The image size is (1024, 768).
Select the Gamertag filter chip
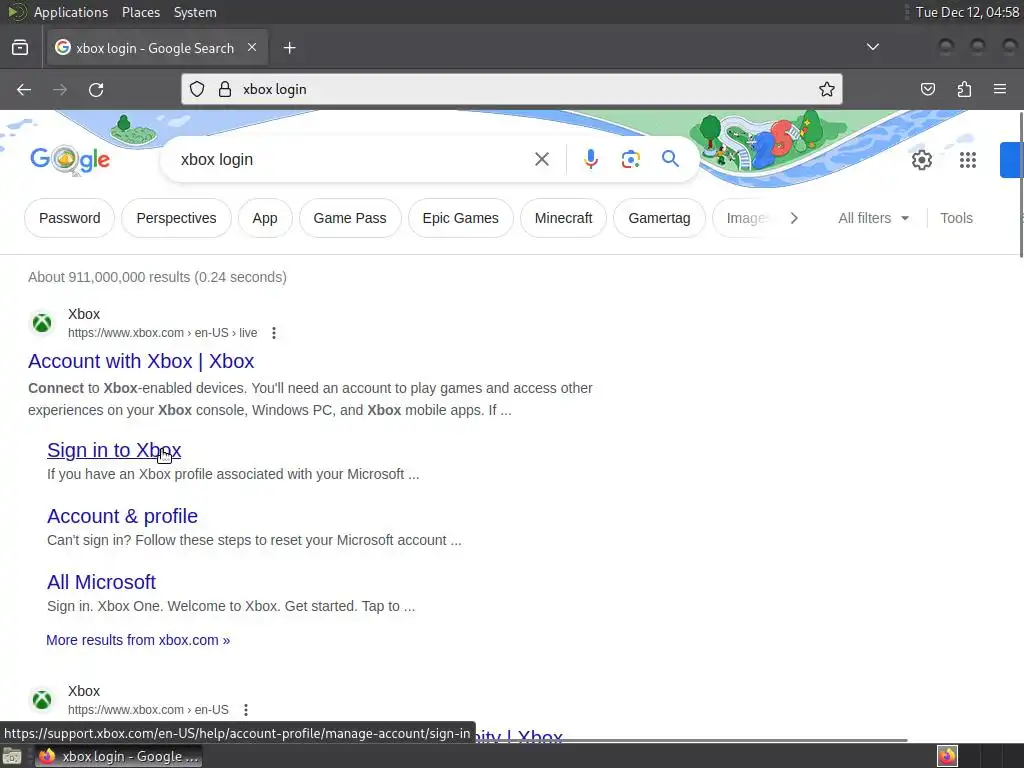(x=659, y=218)
